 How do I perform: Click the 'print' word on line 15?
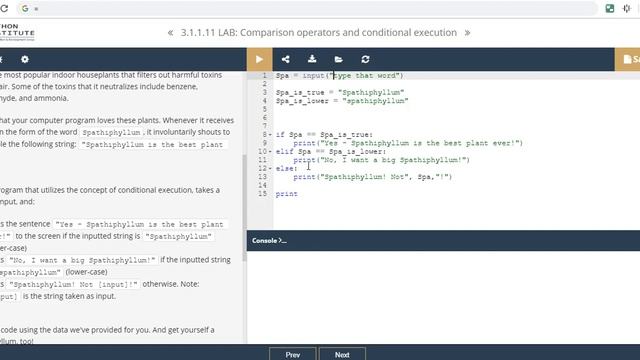[287, 194]
